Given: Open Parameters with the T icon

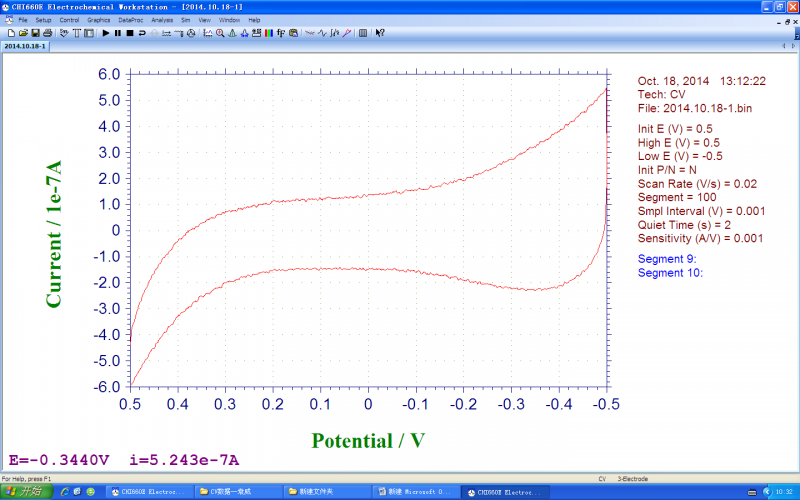Looking at the screenshot, I should coord(77,33).
